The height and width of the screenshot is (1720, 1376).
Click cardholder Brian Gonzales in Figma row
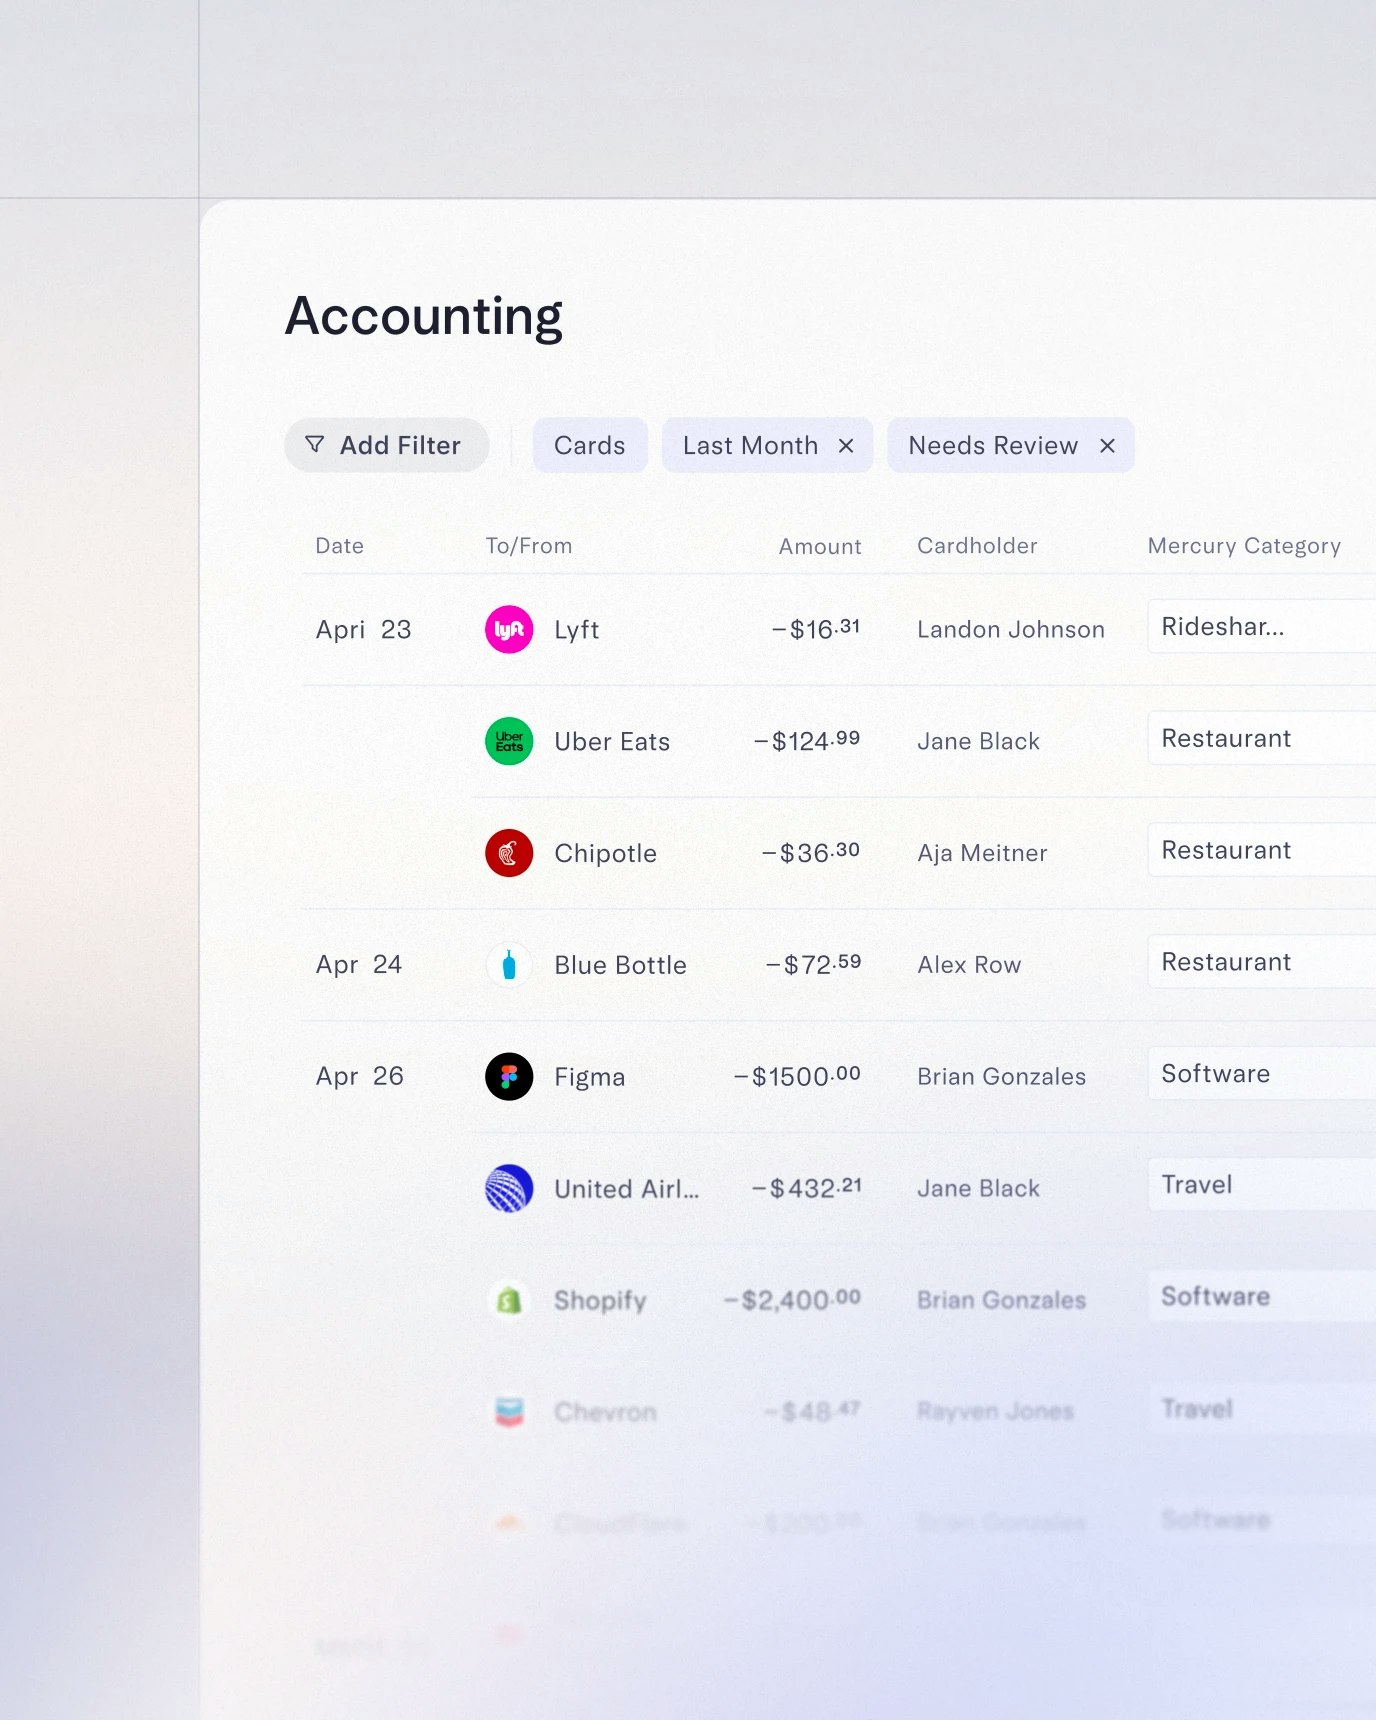(1001, 1077)
